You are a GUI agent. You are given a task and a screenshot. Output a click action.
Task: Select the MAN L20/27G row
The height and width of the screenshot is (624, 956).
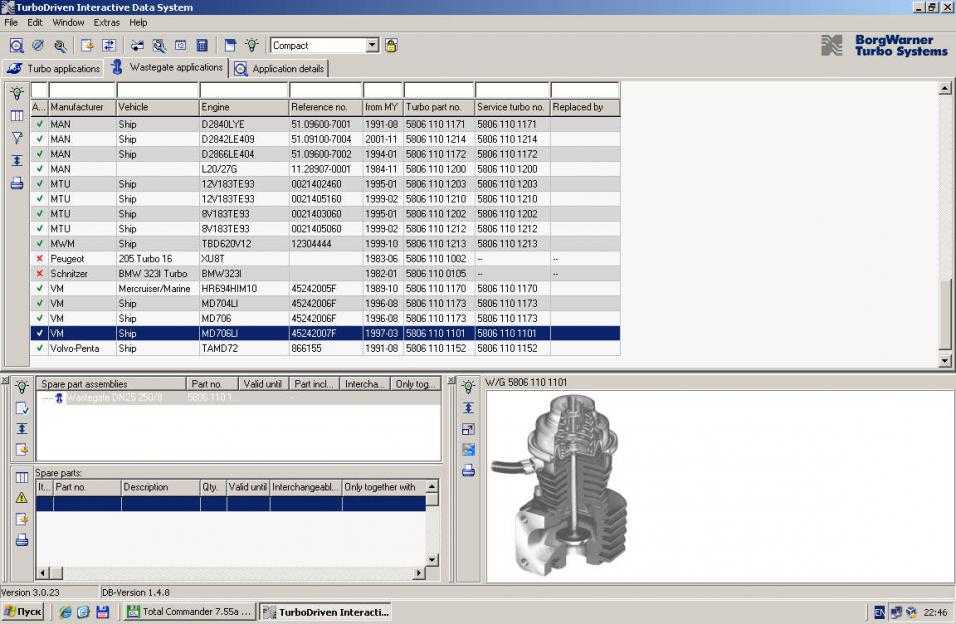[326, 169]
